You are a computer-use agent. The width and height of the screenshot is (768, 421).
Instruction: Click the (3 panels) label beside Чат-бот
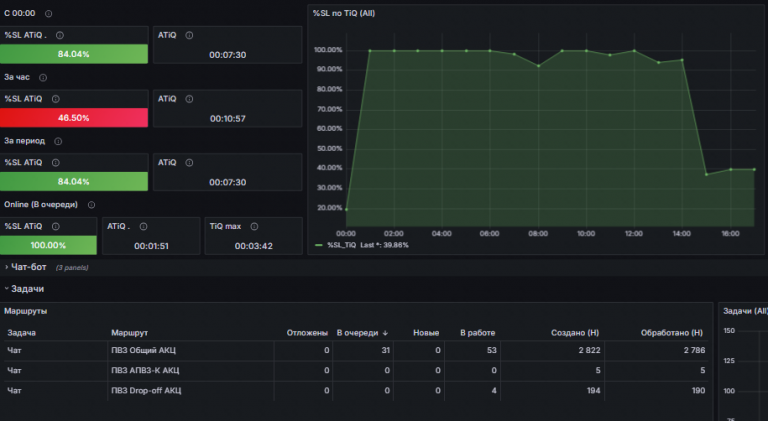click(72, 268)
